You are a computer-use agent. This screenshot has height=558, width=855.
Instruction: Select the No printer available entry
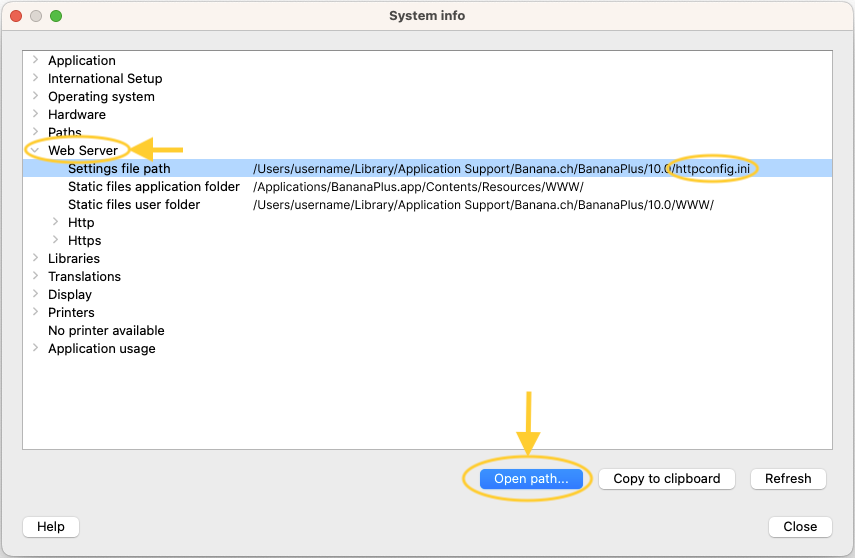click(106, 331)
